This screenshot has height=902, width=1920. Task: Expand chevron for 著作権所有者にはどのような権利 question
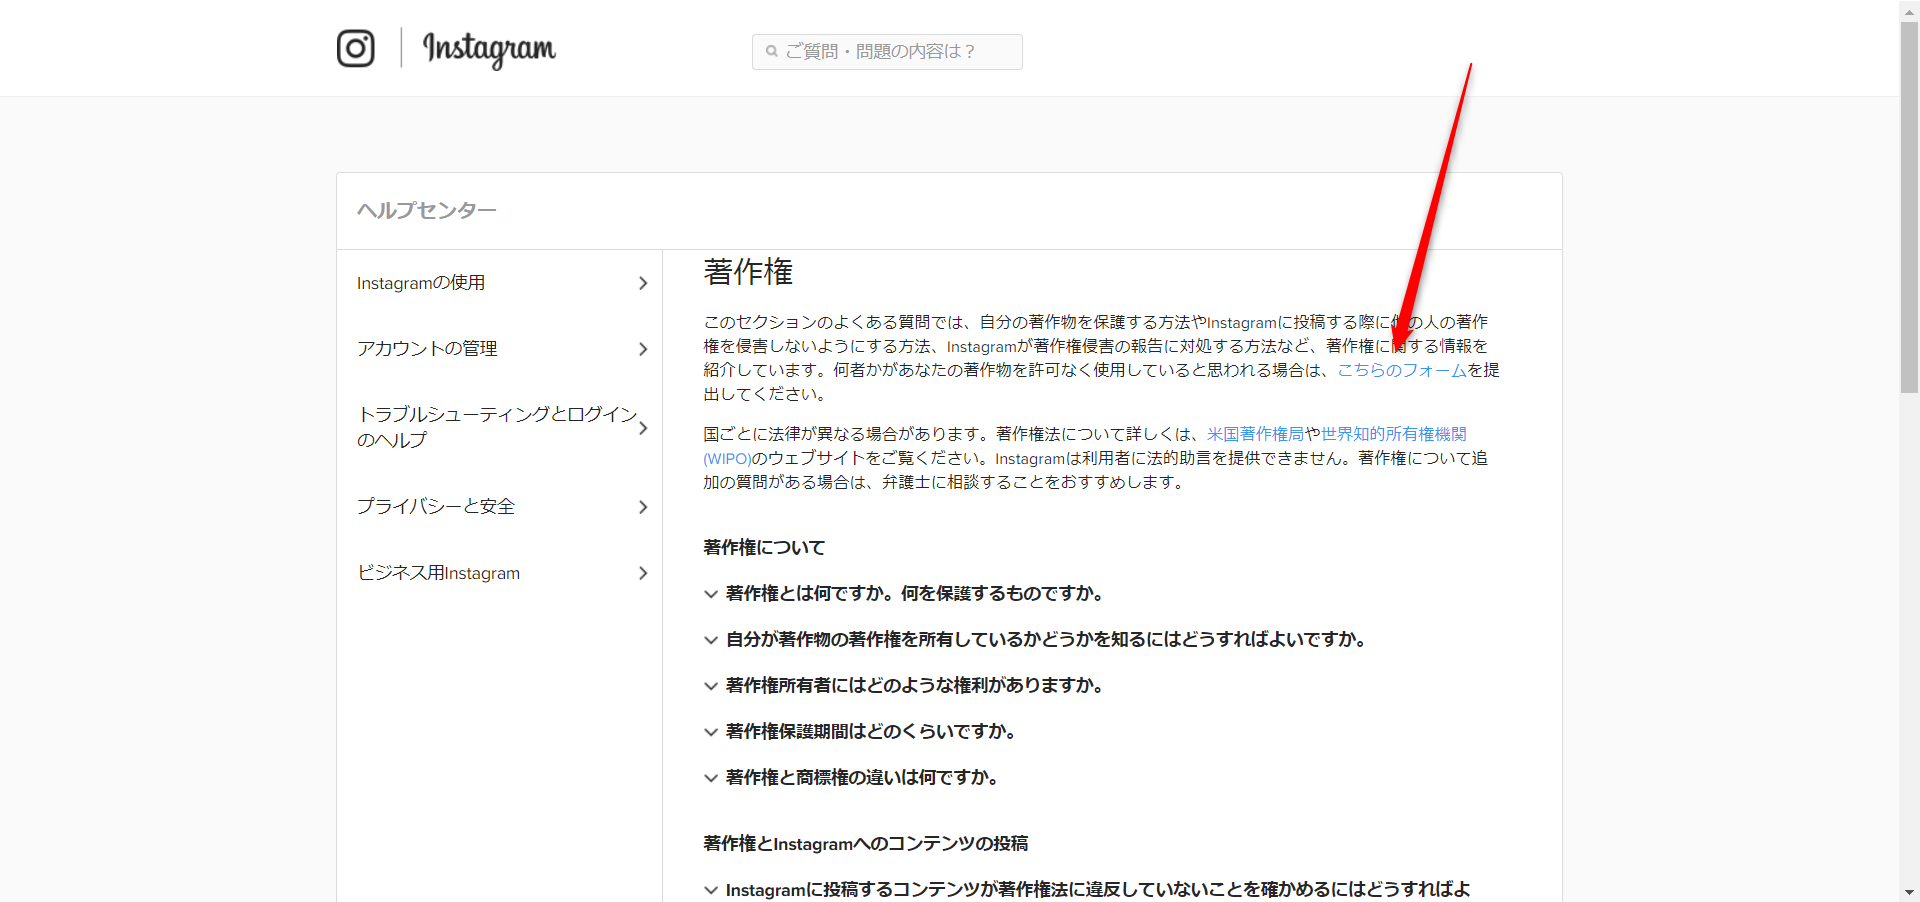pos(711,686)
